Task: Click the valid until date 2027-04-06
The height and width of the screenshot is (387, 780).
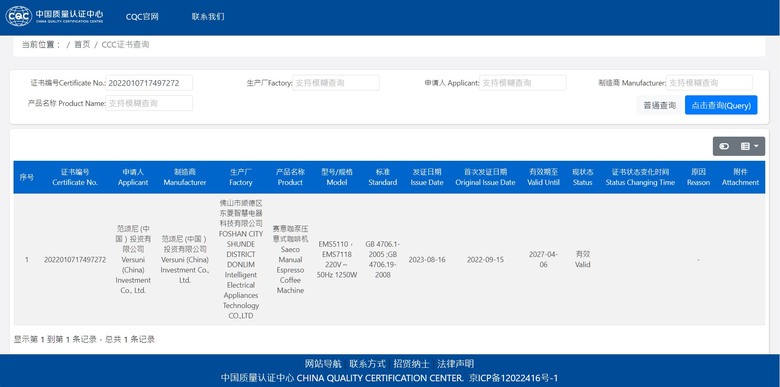Action: [543, 260]
